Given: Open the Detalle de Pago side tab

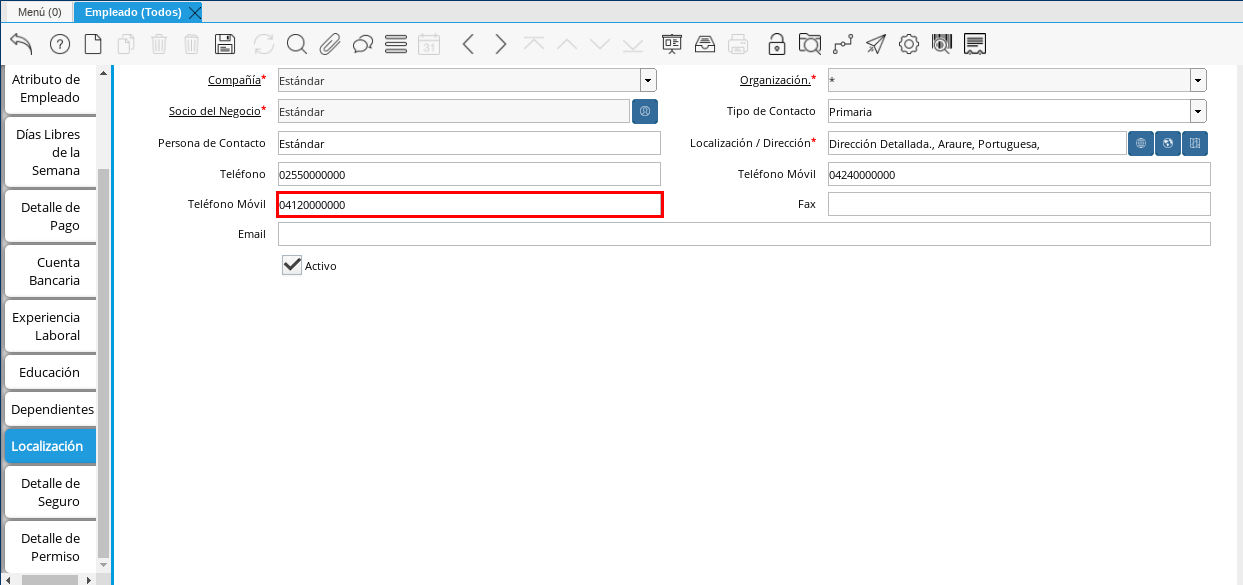Looking at the screenshot, I should pos(50,216).
